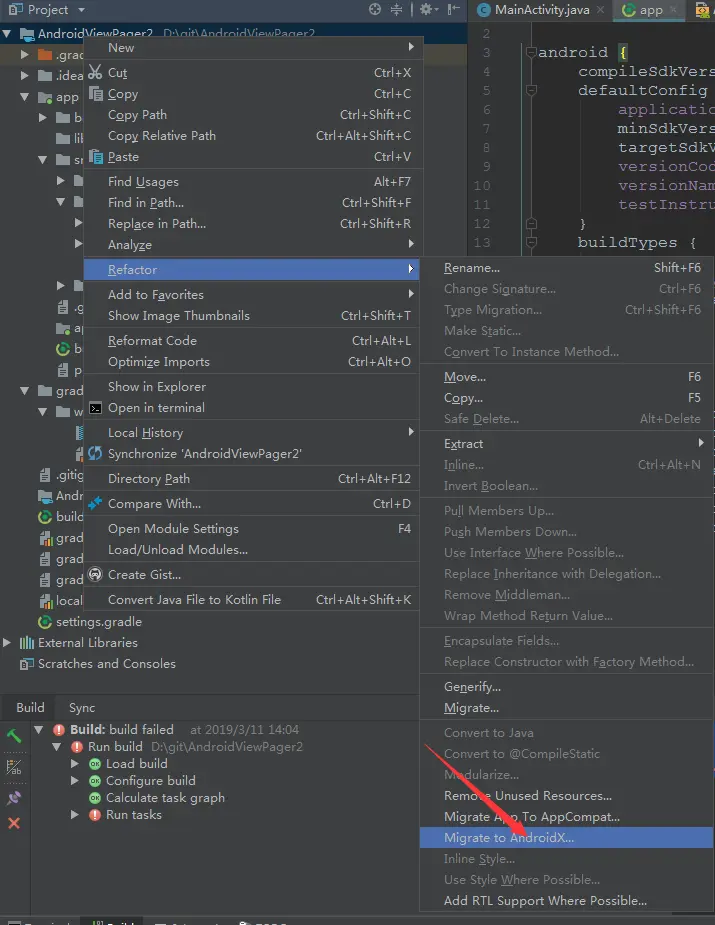The height and width of the screenshot is (925, 715).
Task: Collapse the Run build node
Action: (x=57, y=747)
